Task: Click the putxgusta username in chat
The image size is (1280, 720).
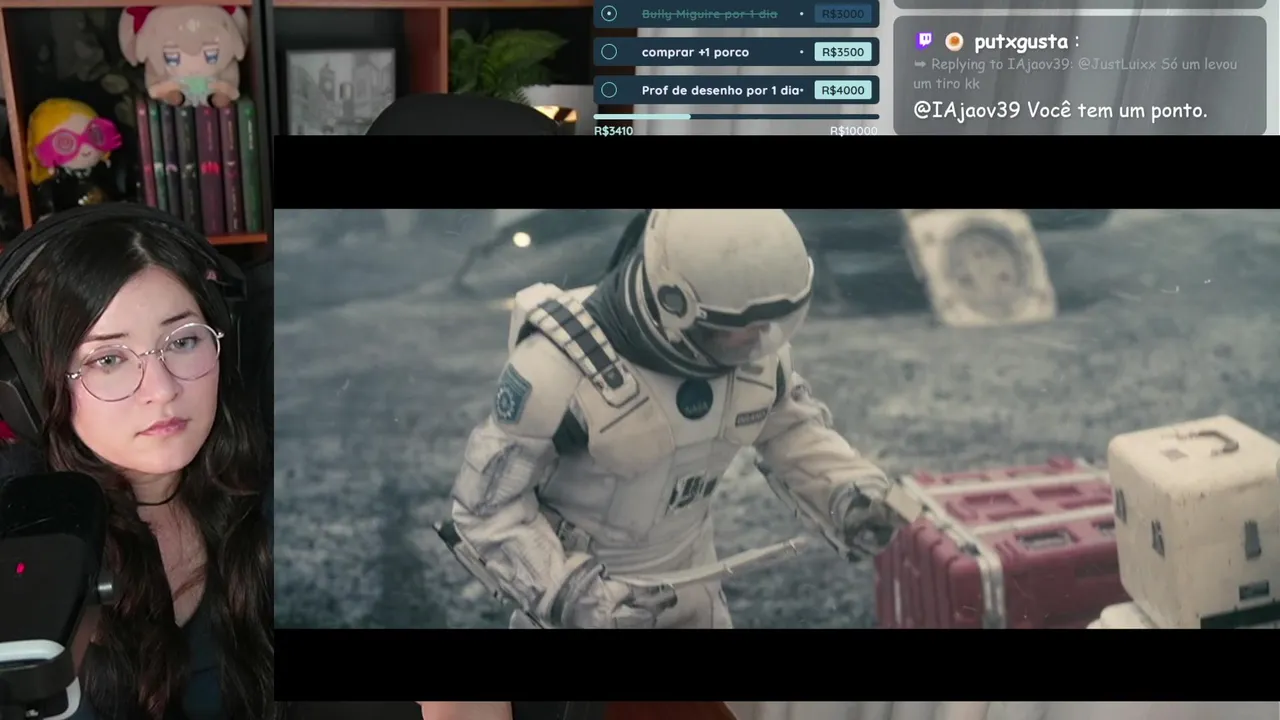Action: (1020, 42)
